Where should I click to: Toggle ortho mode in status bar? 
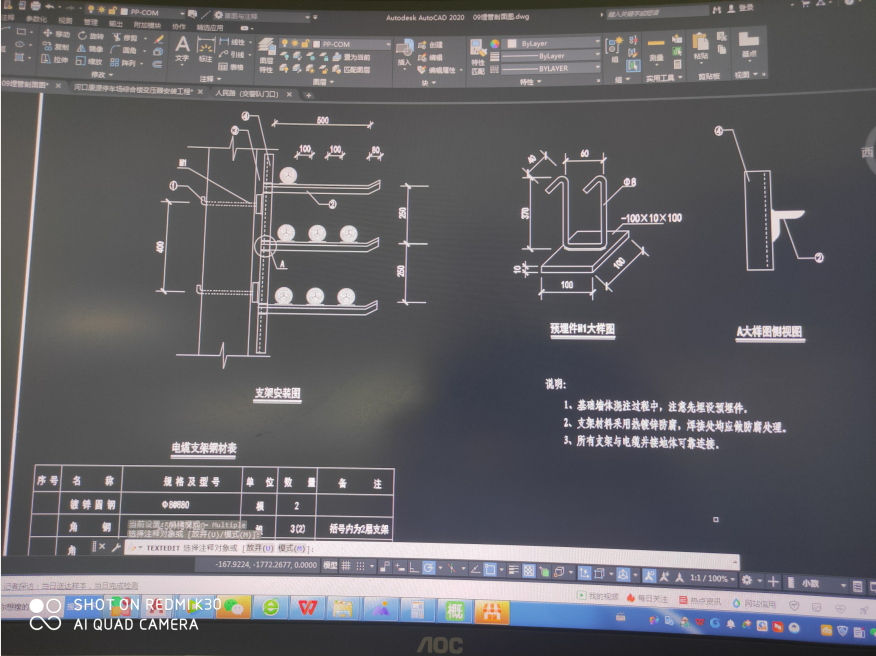click(413, 568)
